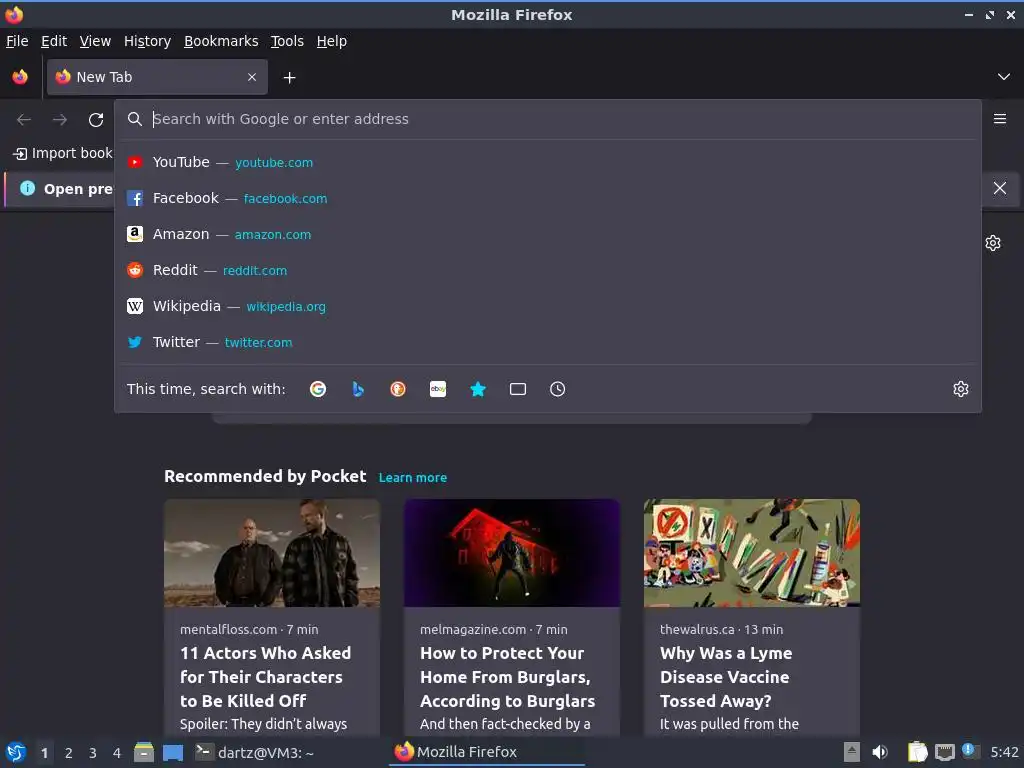Viewport: 1024px width, 768px height.
Task: Open the taskbar start menu icon
Action: (x=16, y=752)
